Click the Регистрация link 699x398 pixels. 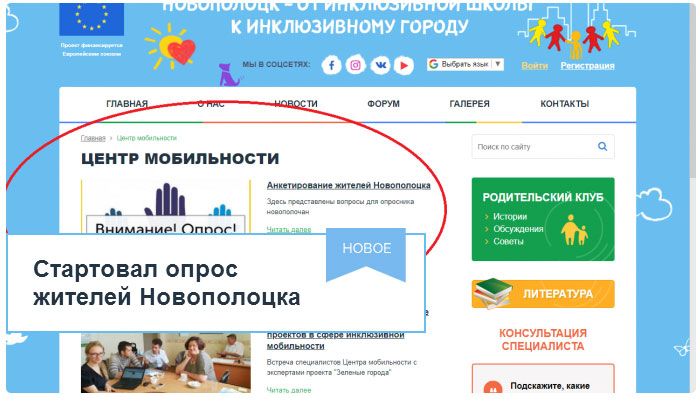point(588,66)
